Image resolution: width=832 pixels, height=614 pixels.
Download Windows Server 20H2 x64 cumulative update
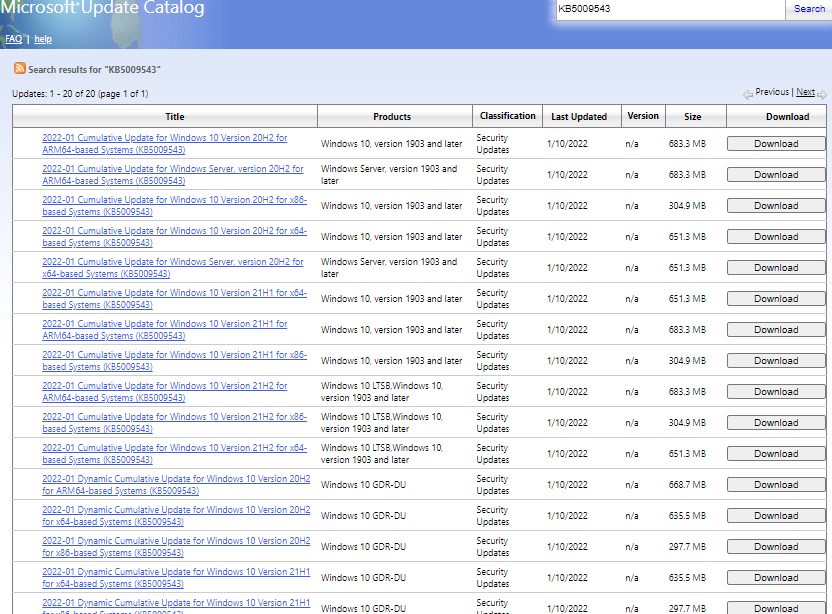point(776,268)
